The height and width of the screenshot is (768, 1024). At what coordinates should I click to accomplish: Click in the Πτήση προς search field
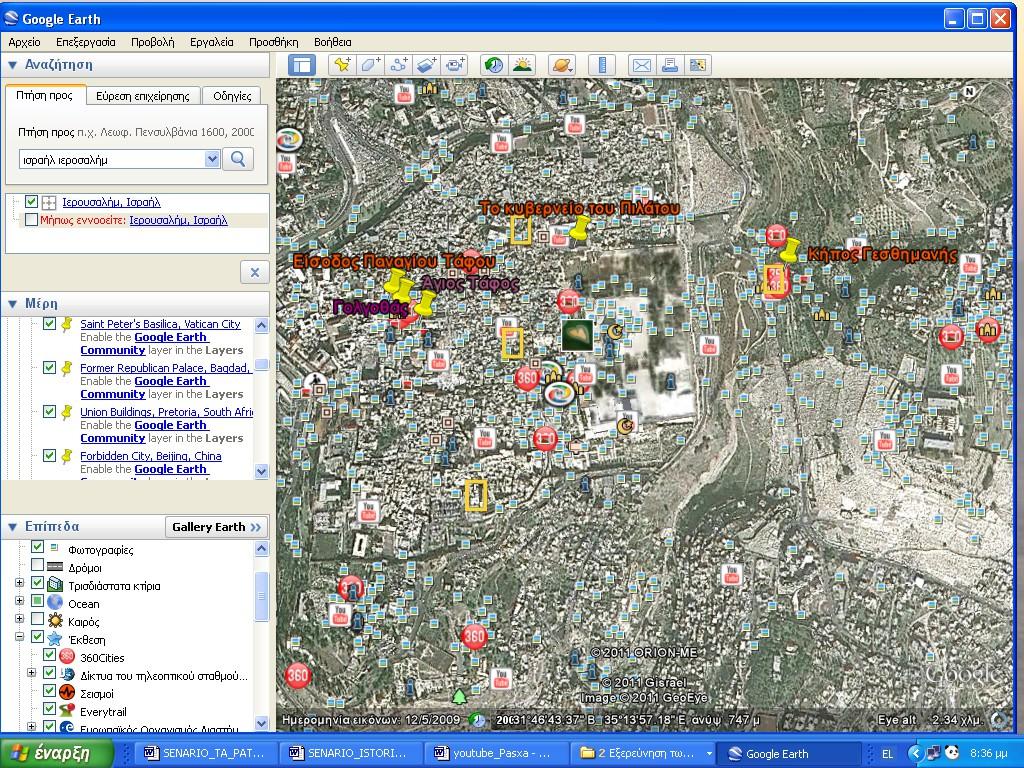coord(112,159)
